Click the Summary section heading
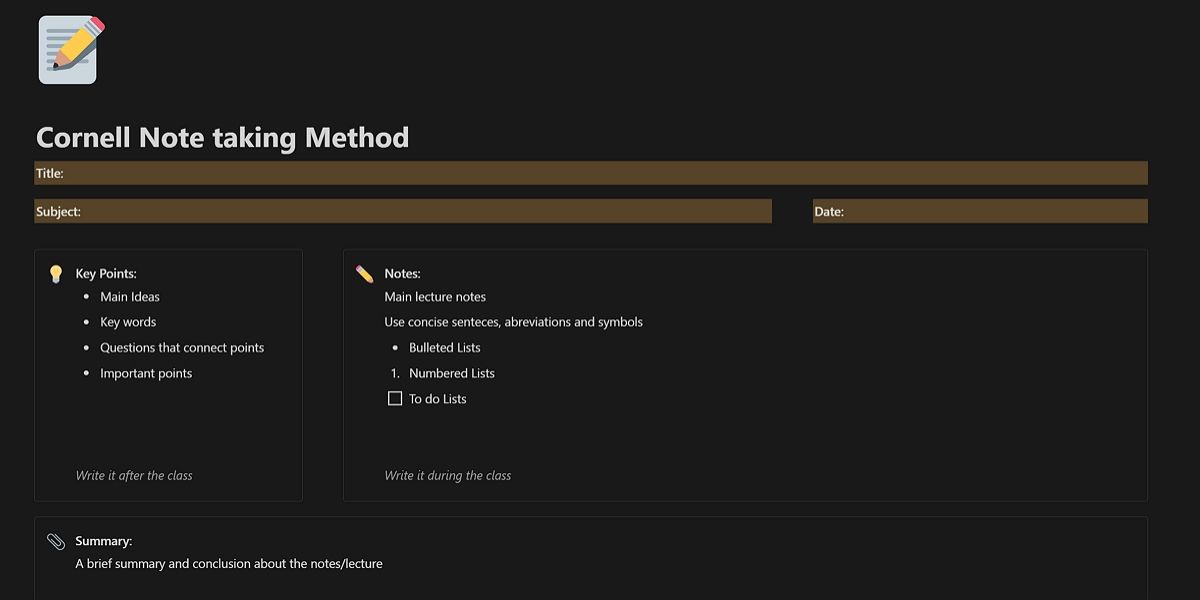The height and width of the screenshot is (600, 1200). (103, 540)
